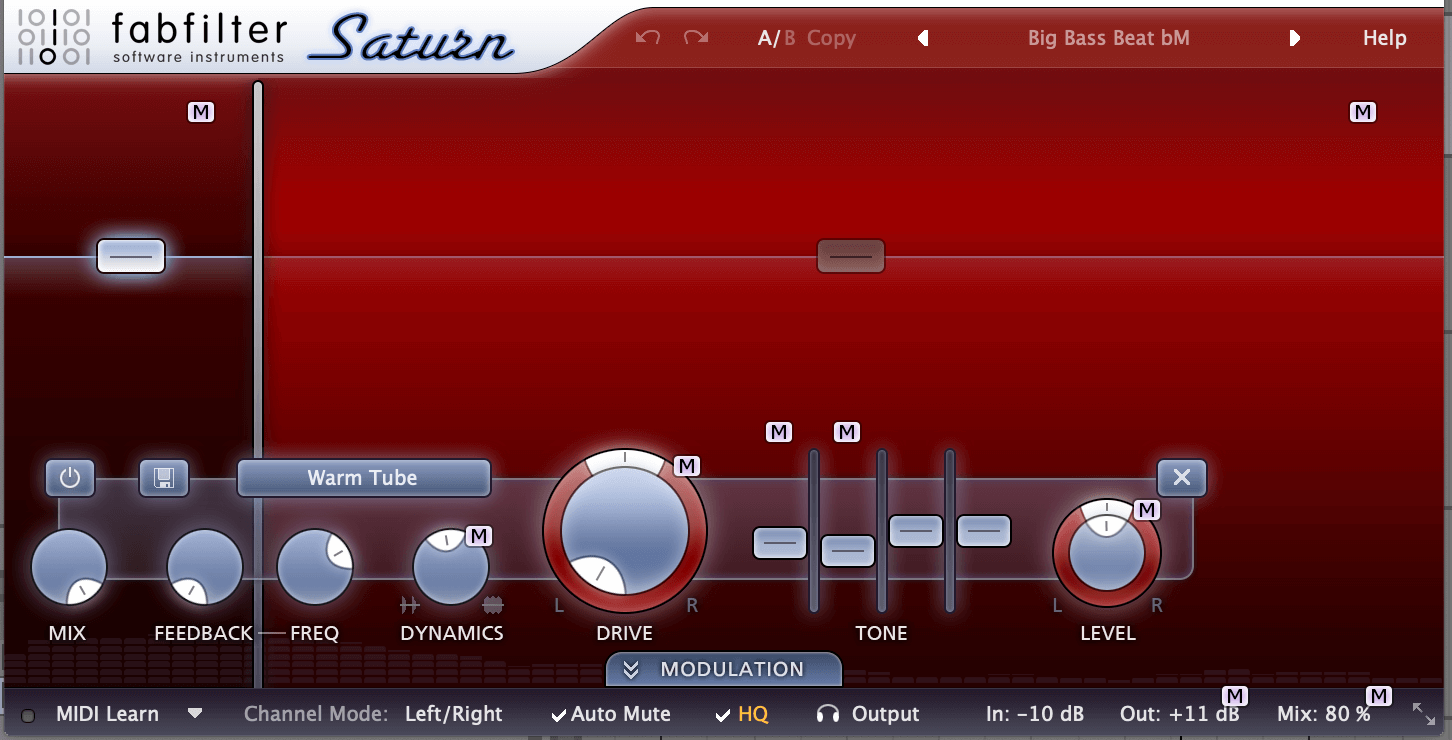Click the Output headphones button
Viewport: 1452px width, 740px height.
[x=868, y=714]
